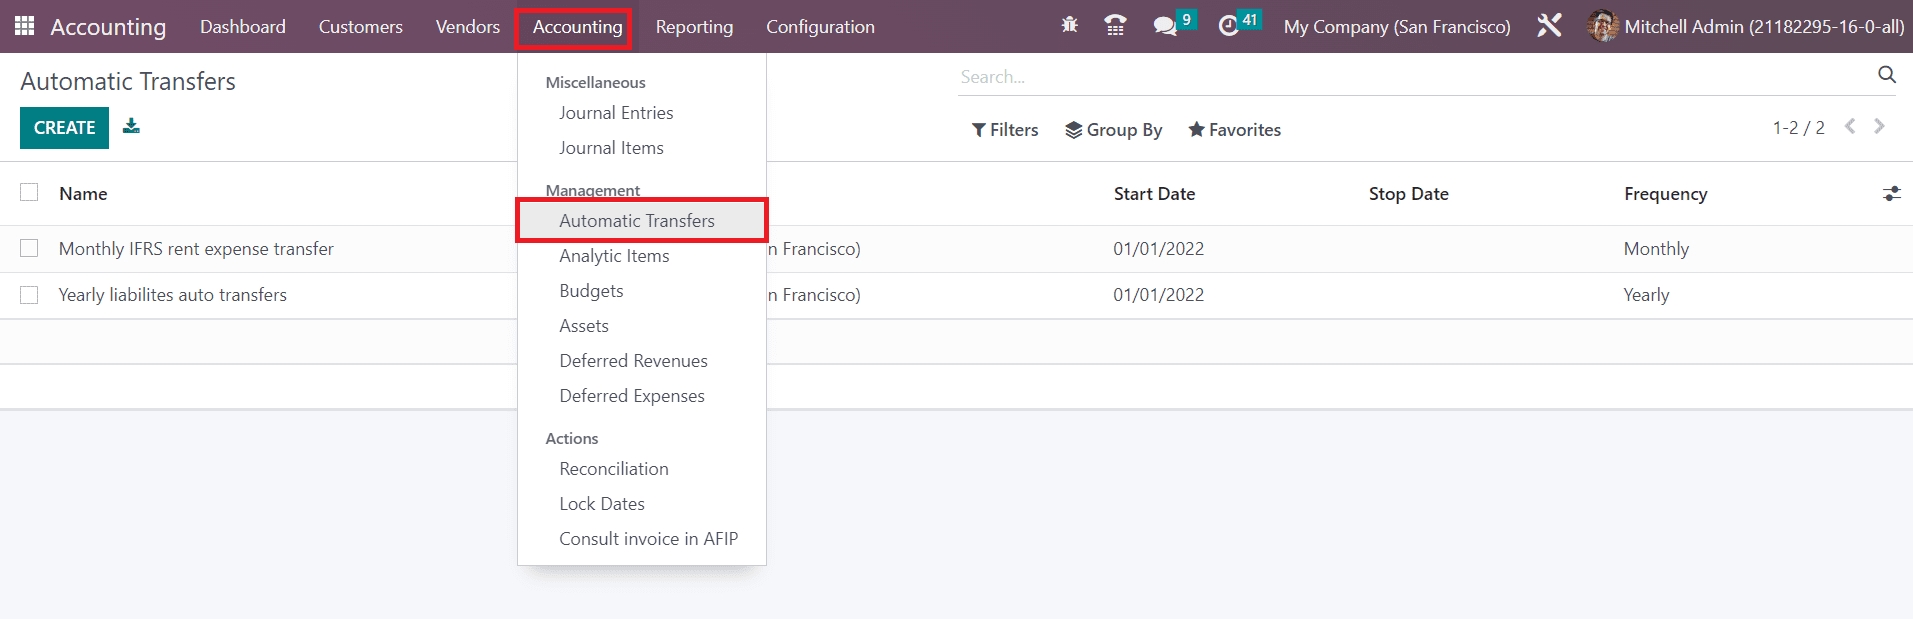Expand the Group By dropdown
The width and height of the screenshot is (1913, 619).
[x=1113, y=130]
